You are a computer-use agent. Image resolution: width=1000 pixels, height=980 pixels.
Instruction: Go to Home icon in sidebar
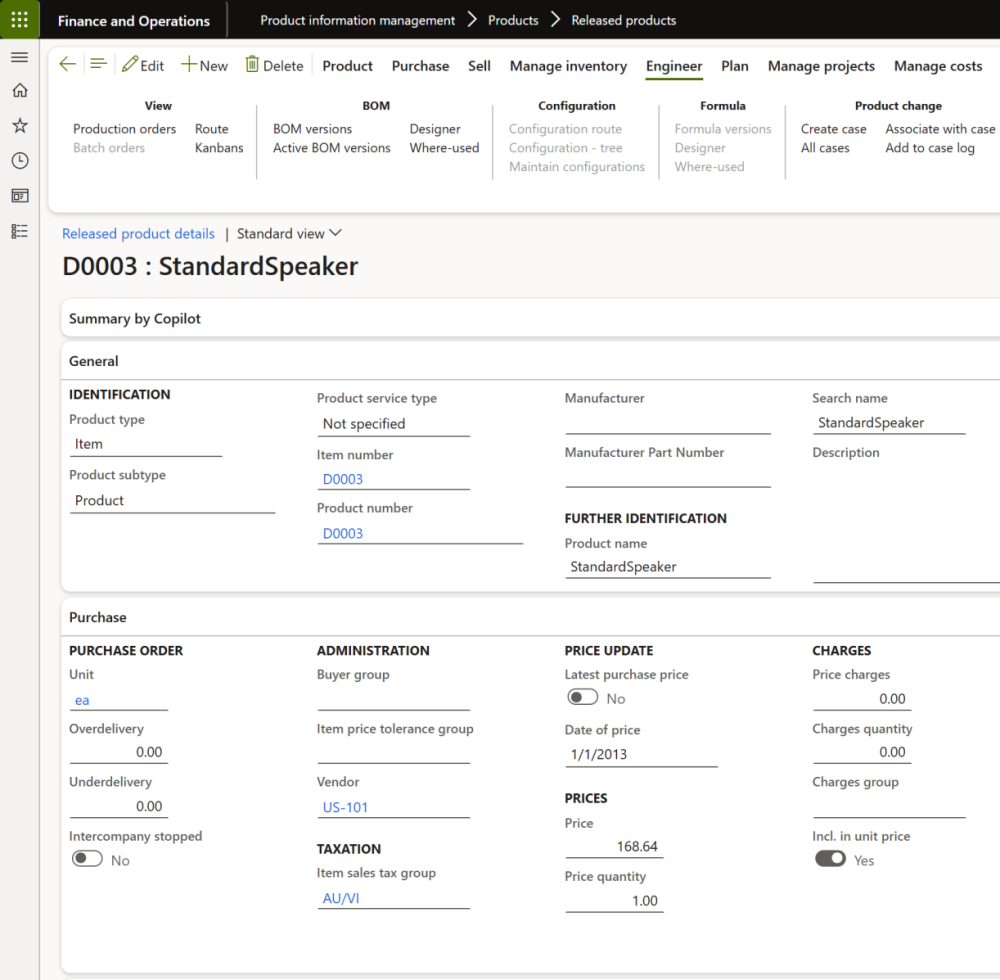click(20, 91)
